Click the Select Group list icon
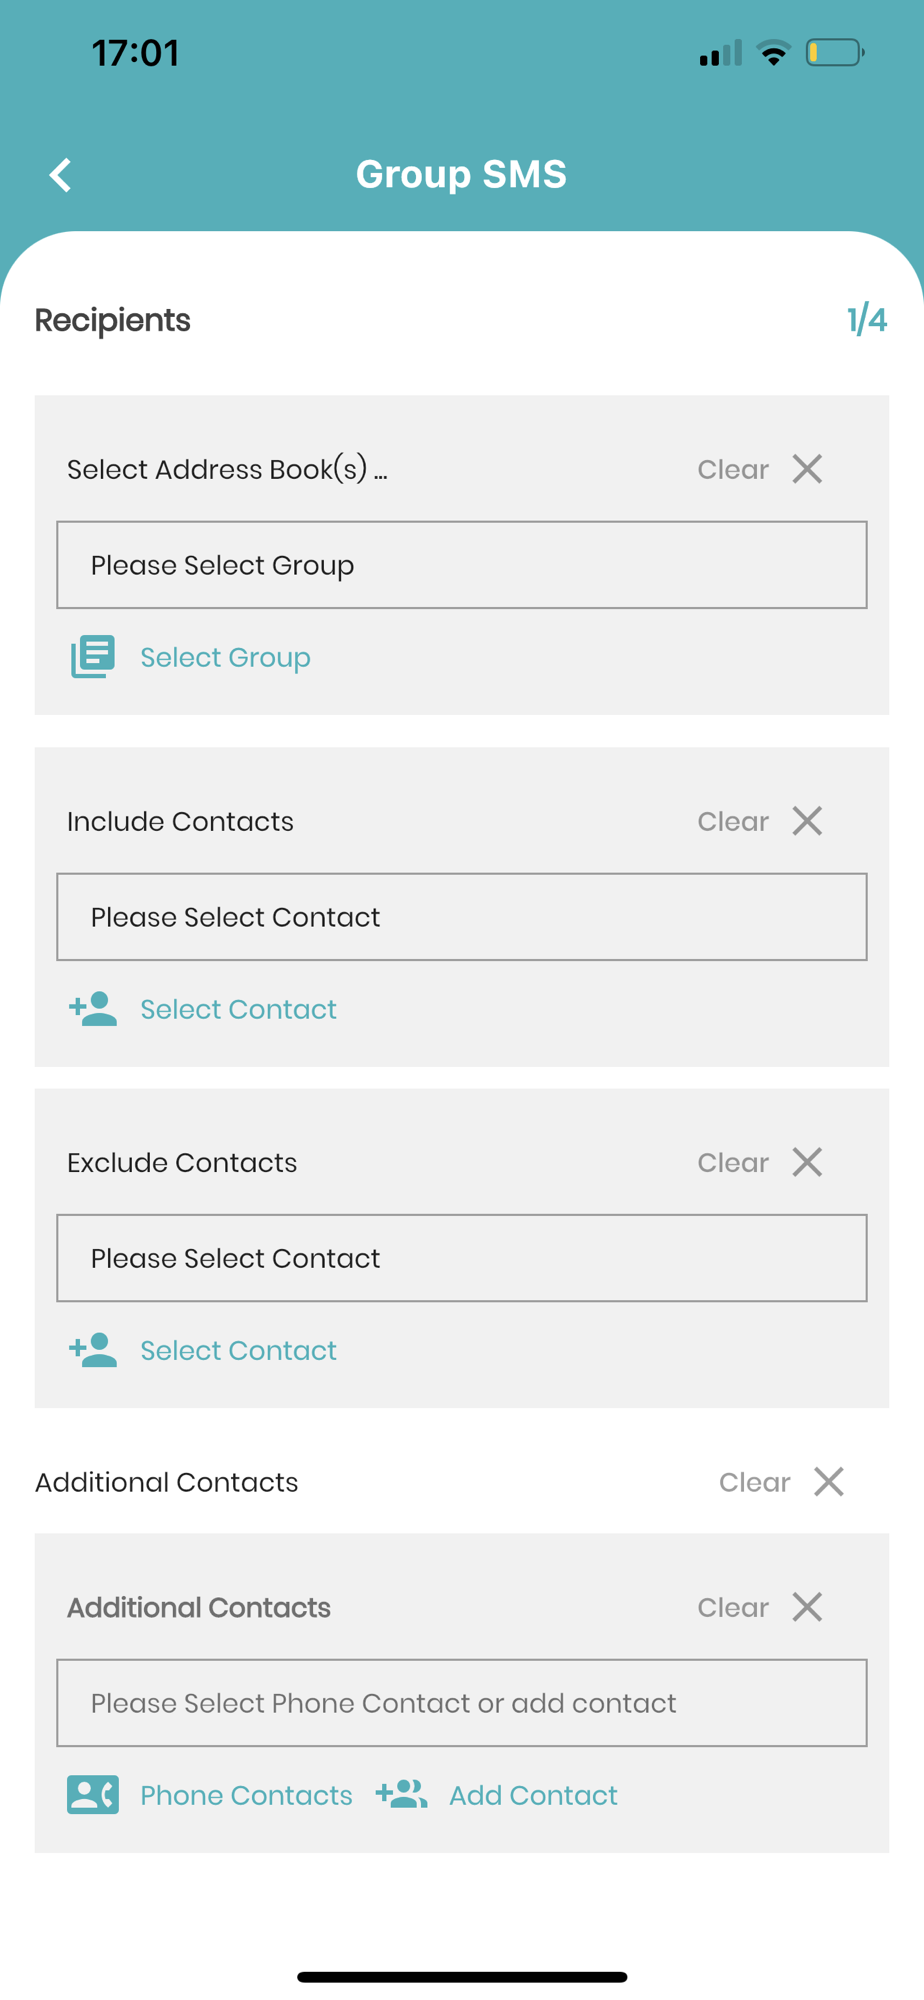The height and width of the screenshot is (2000, 924). (x=93, y=657)
